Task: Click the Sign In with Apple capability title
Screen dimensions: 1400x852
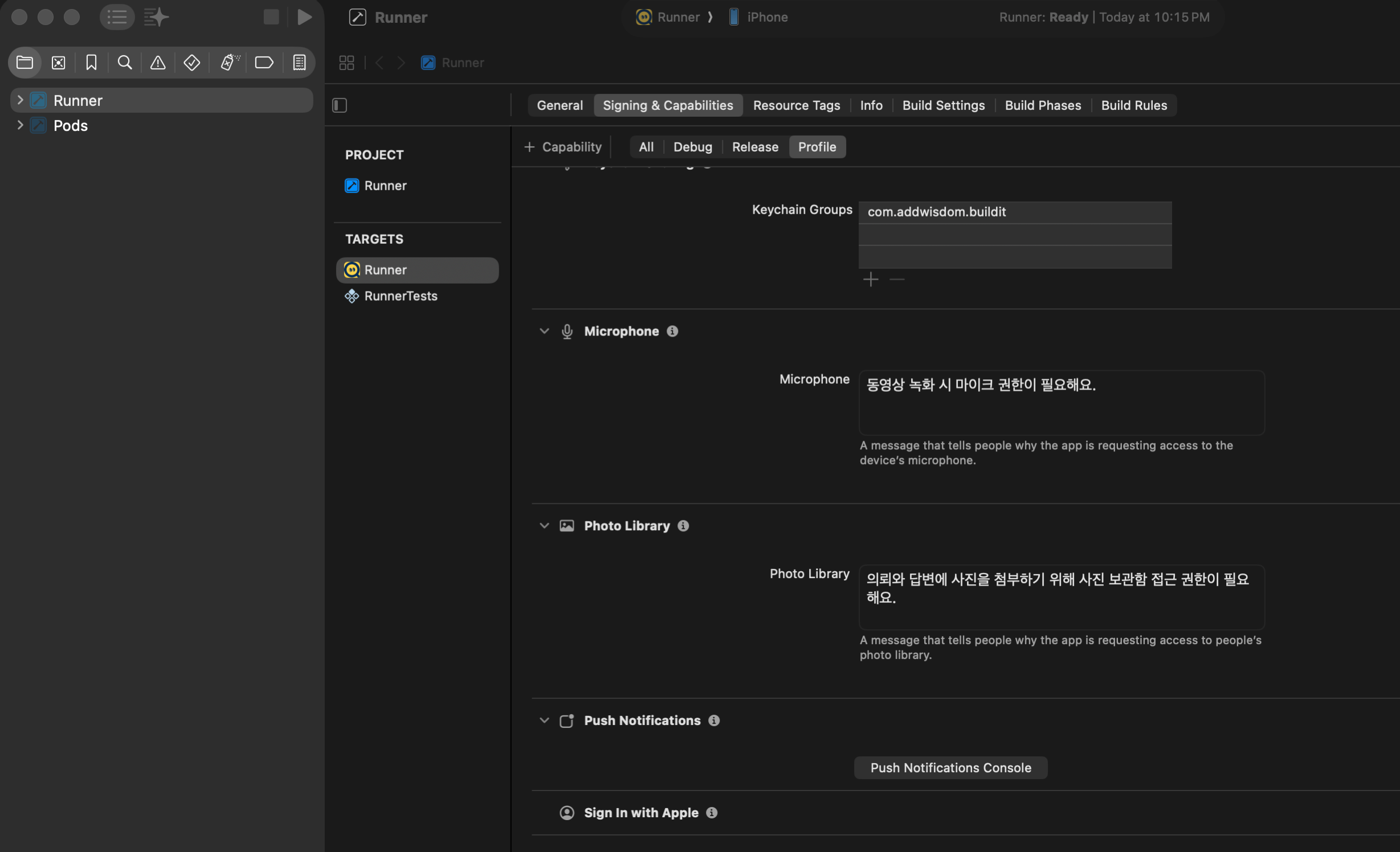Action: pyautogui.click(x=641, y=813)
